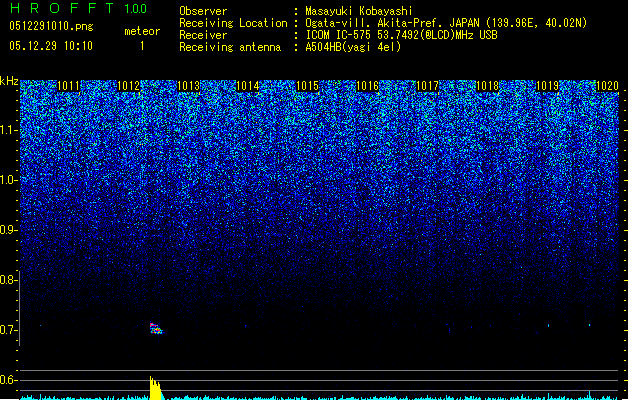
Task: Click the 0.7 frequency axis label
Action: [x=8, y=330]
